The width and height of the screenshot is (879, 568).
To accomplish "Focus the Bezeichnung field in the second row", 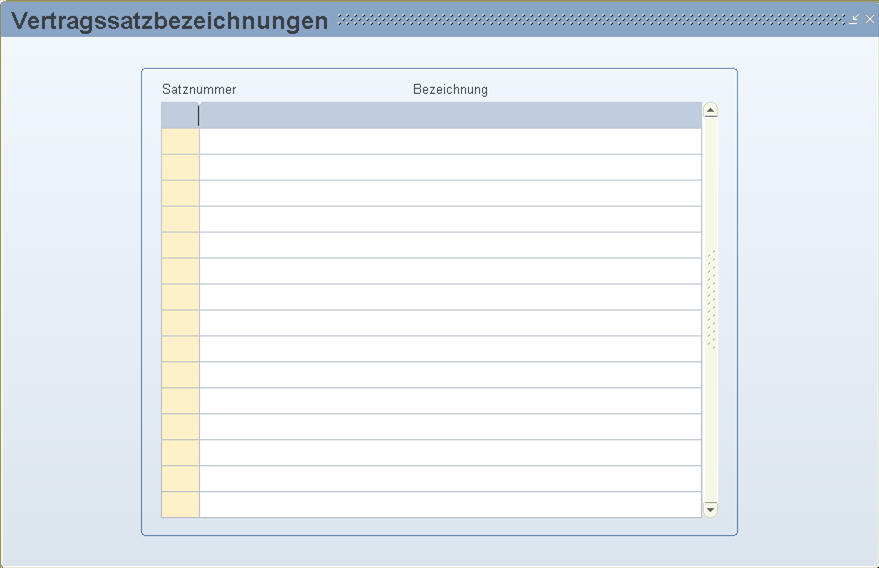I will (450, 142).
